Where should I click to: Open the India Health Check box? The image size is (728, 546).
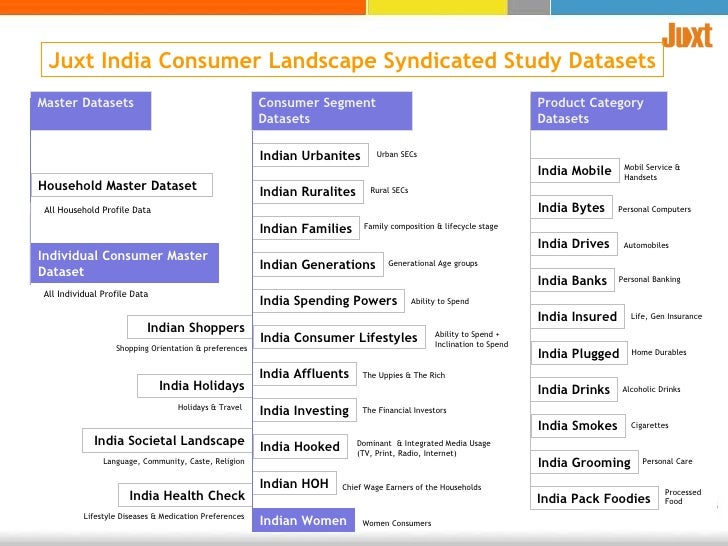click(x=185, y=495)
